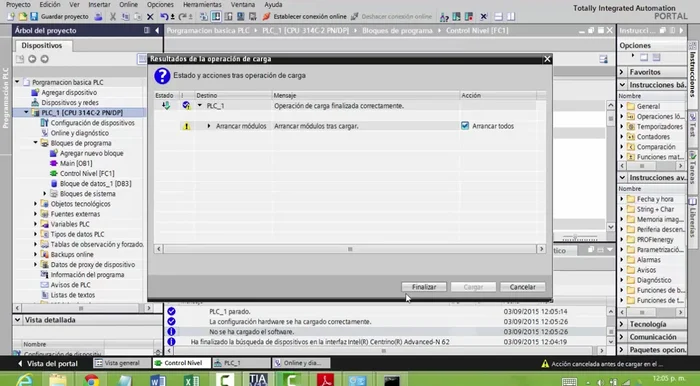The image size is (700, 386).
Task: Open the Ayuda menu
Action: pyautogui.click(x=273, y=4)
